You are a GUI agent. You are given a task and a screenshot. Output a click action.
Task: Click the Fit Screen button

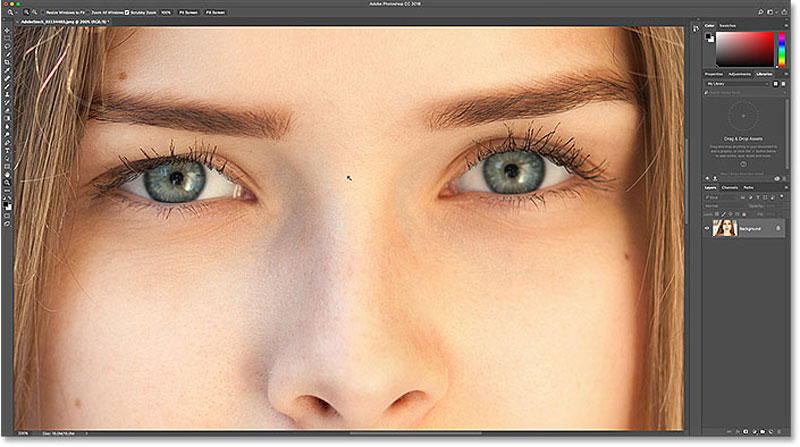click(x=190, y=11)
